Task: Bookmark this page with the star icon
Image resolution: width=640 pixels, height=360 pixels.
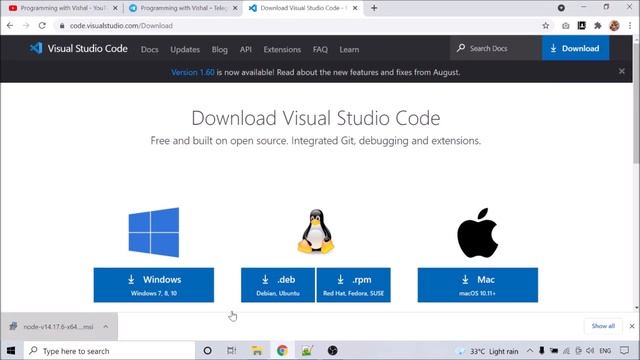Action: coord(546,26)
